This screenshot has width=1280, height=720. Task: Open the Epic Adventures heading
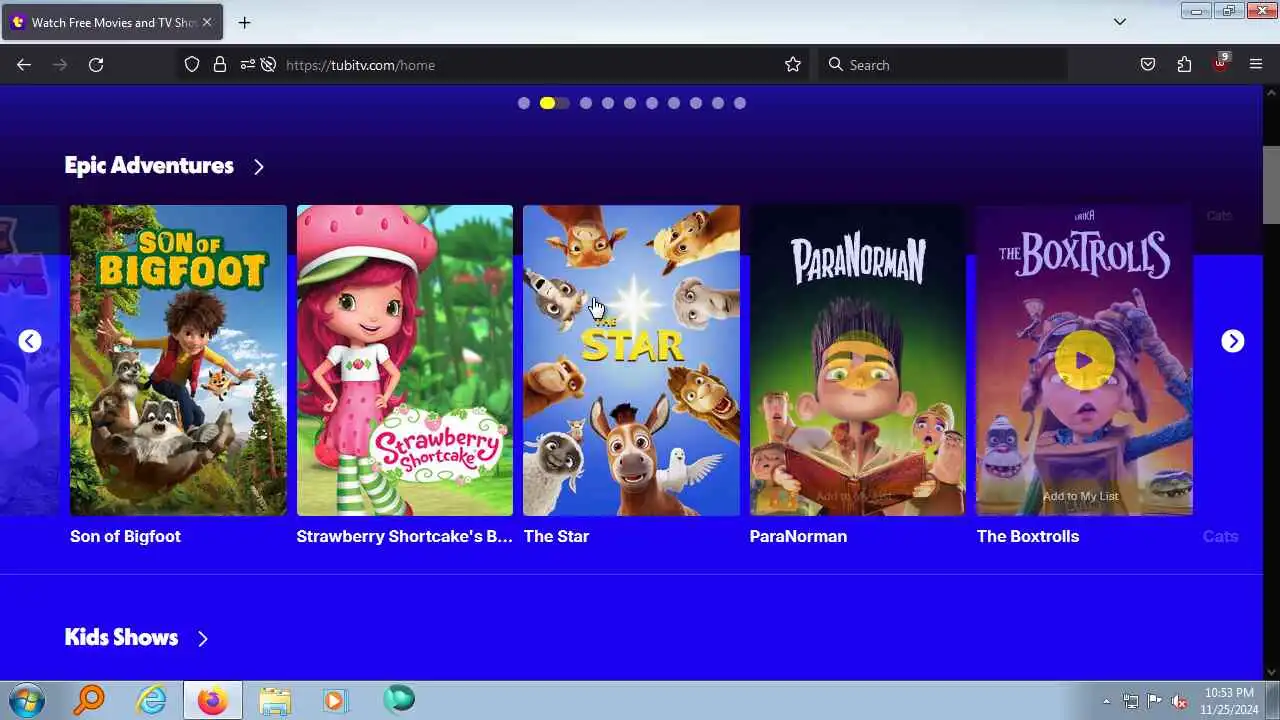[x=149, y=165]
